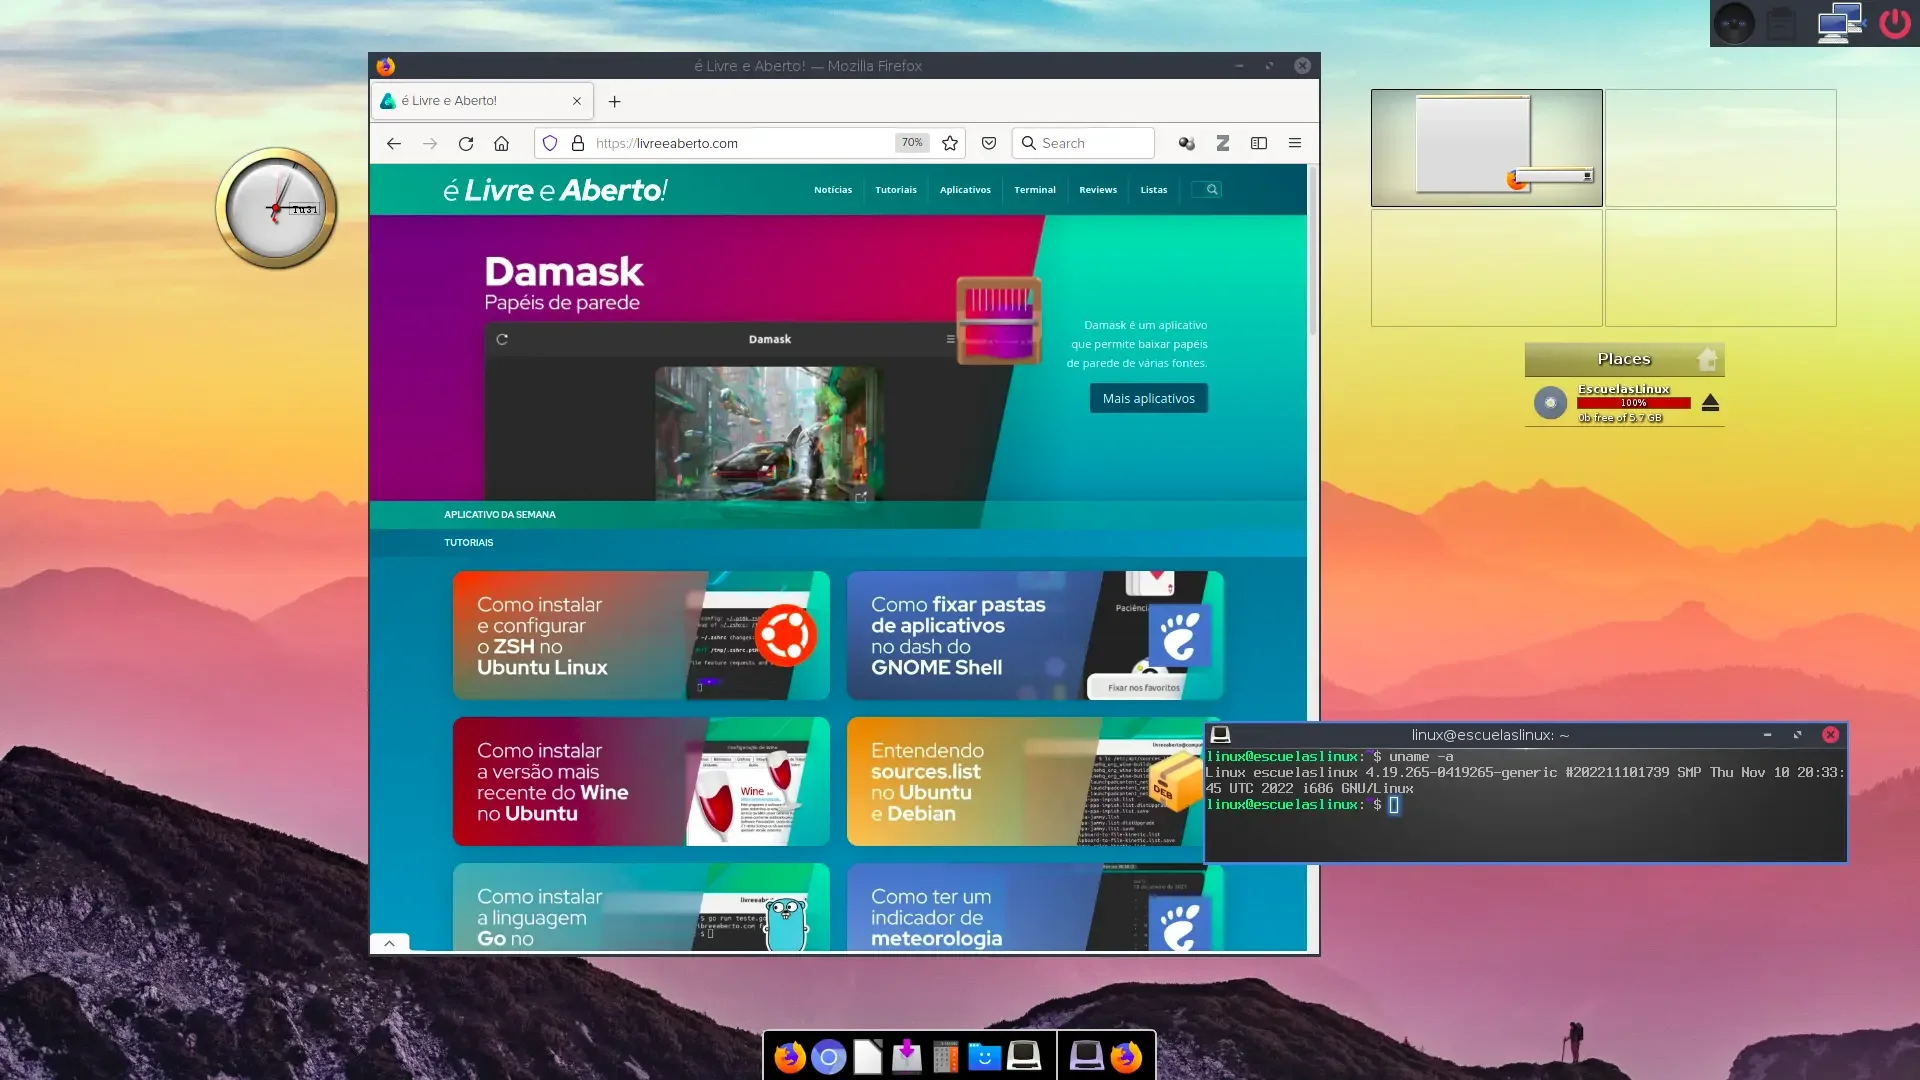Launch Chromium from the dock
Viewport: 1920px width, 1080px height.
pos(829,1057)
